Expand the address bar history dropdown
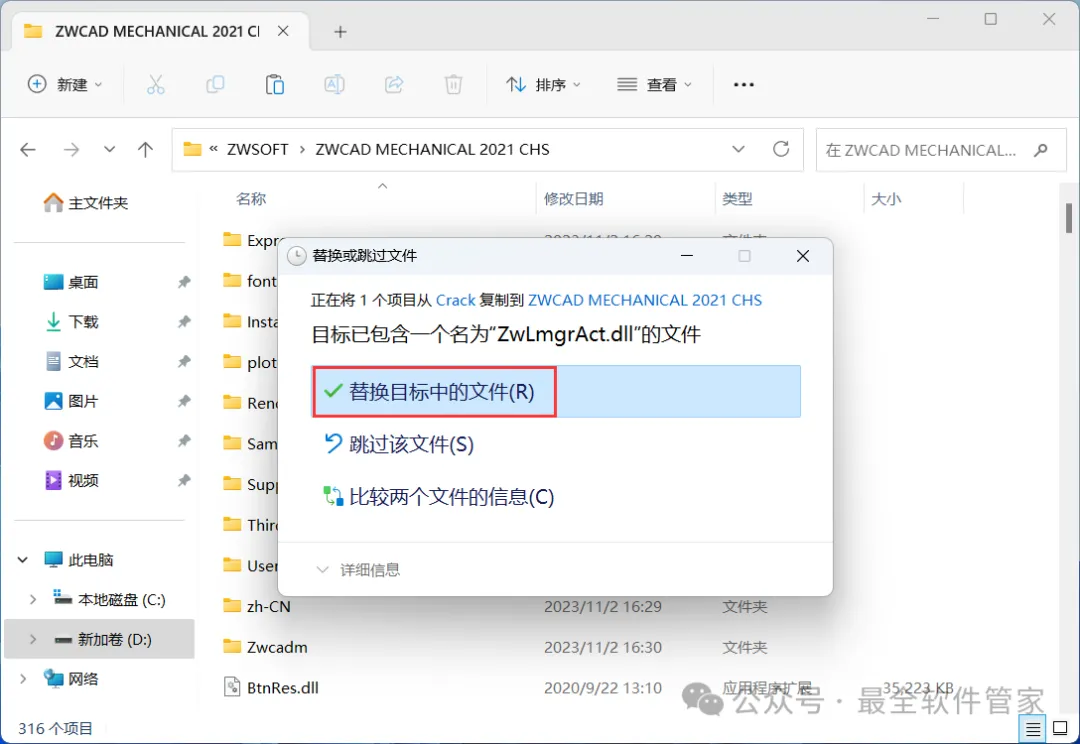The width and height of the screenshot is (1080, 744). (738, 149)
